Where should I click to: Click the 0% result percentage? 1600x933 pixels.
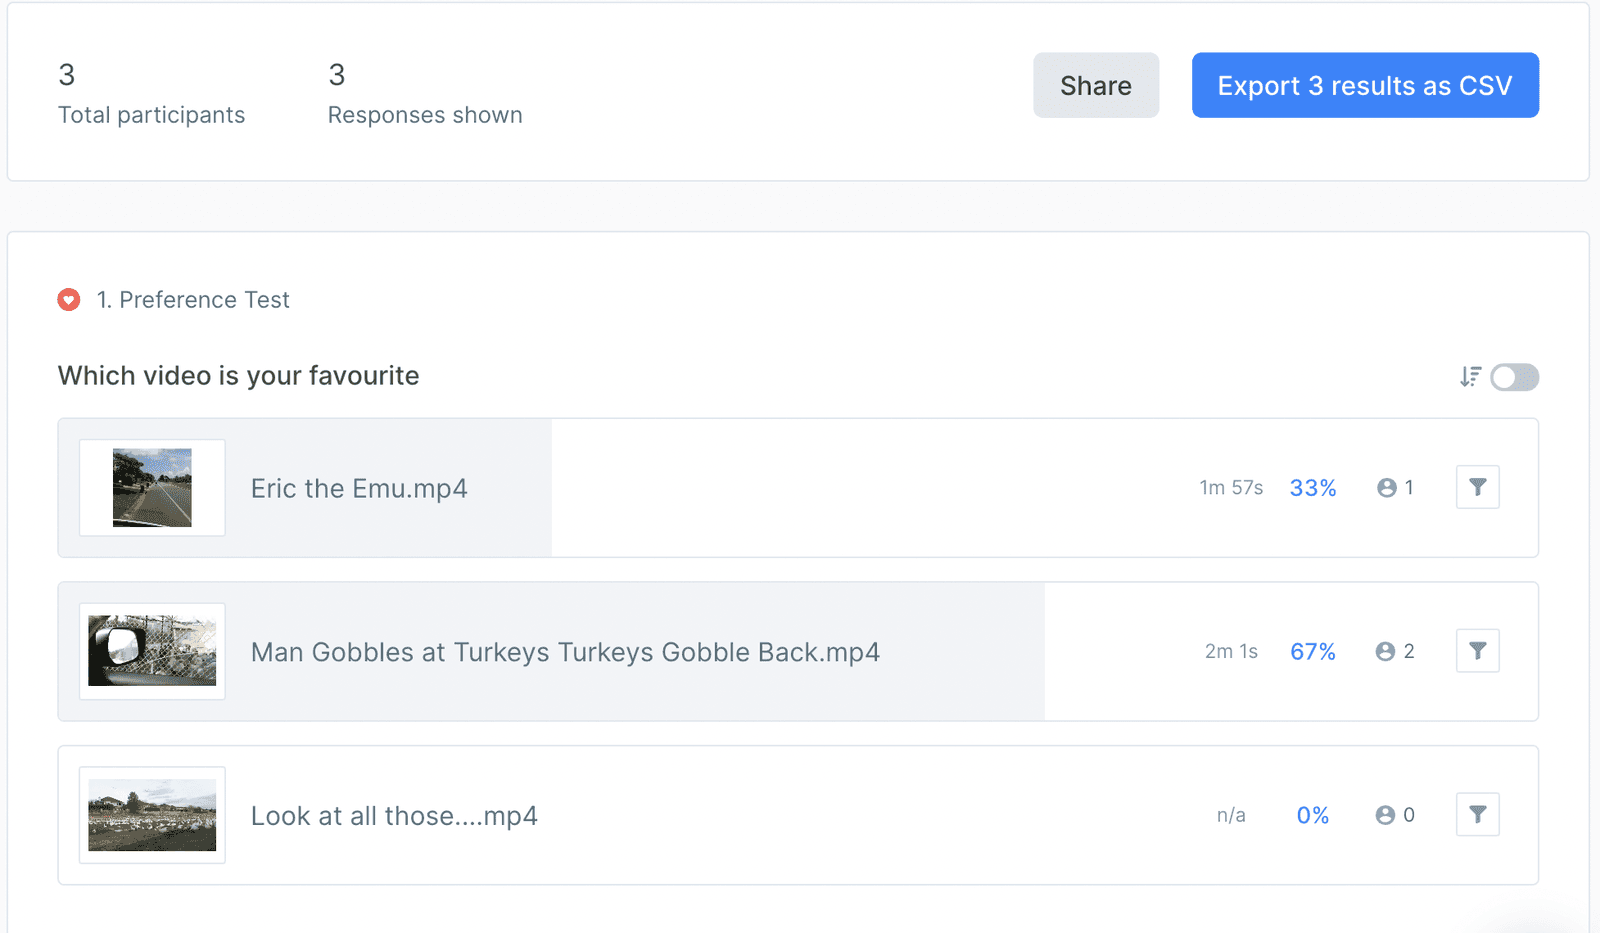click(x=1312, y=816)
